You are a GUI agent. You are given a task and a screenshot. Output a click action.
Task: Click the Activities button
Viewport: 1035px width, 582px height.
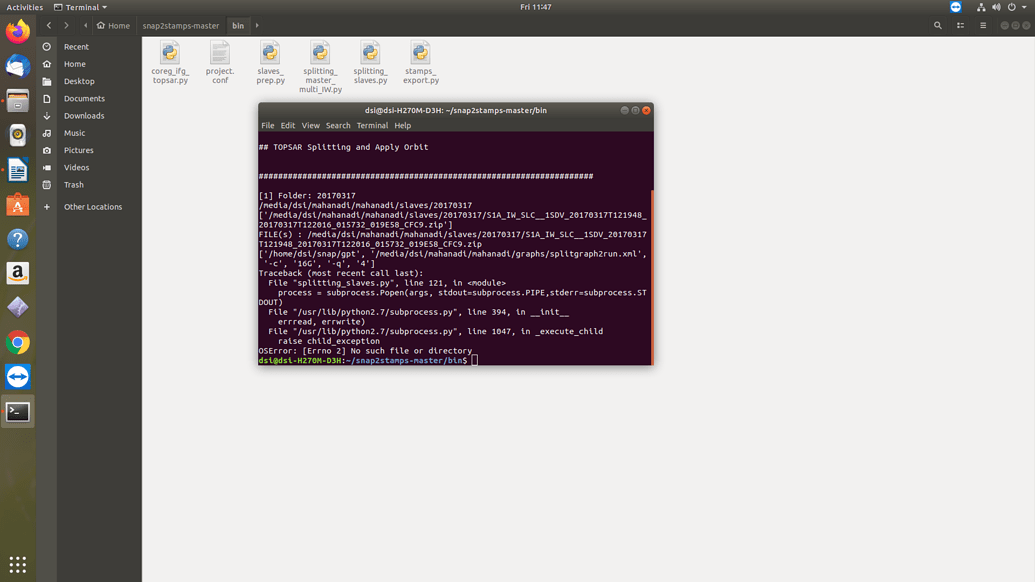25,7
